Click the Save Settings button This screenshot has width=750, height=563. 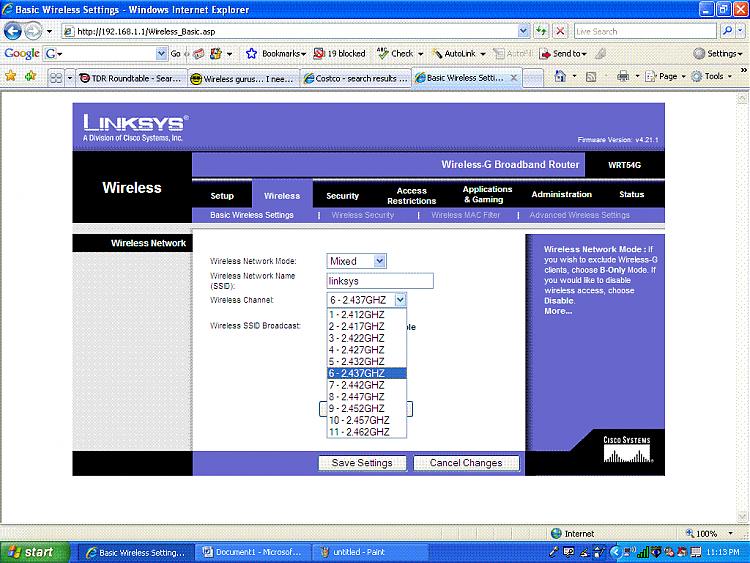[362, 463]
